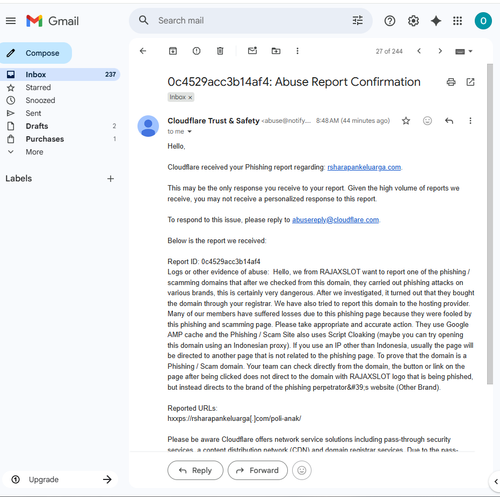Go back to inbox arrow
Viewport: 500px width, 497px height.
143,51
